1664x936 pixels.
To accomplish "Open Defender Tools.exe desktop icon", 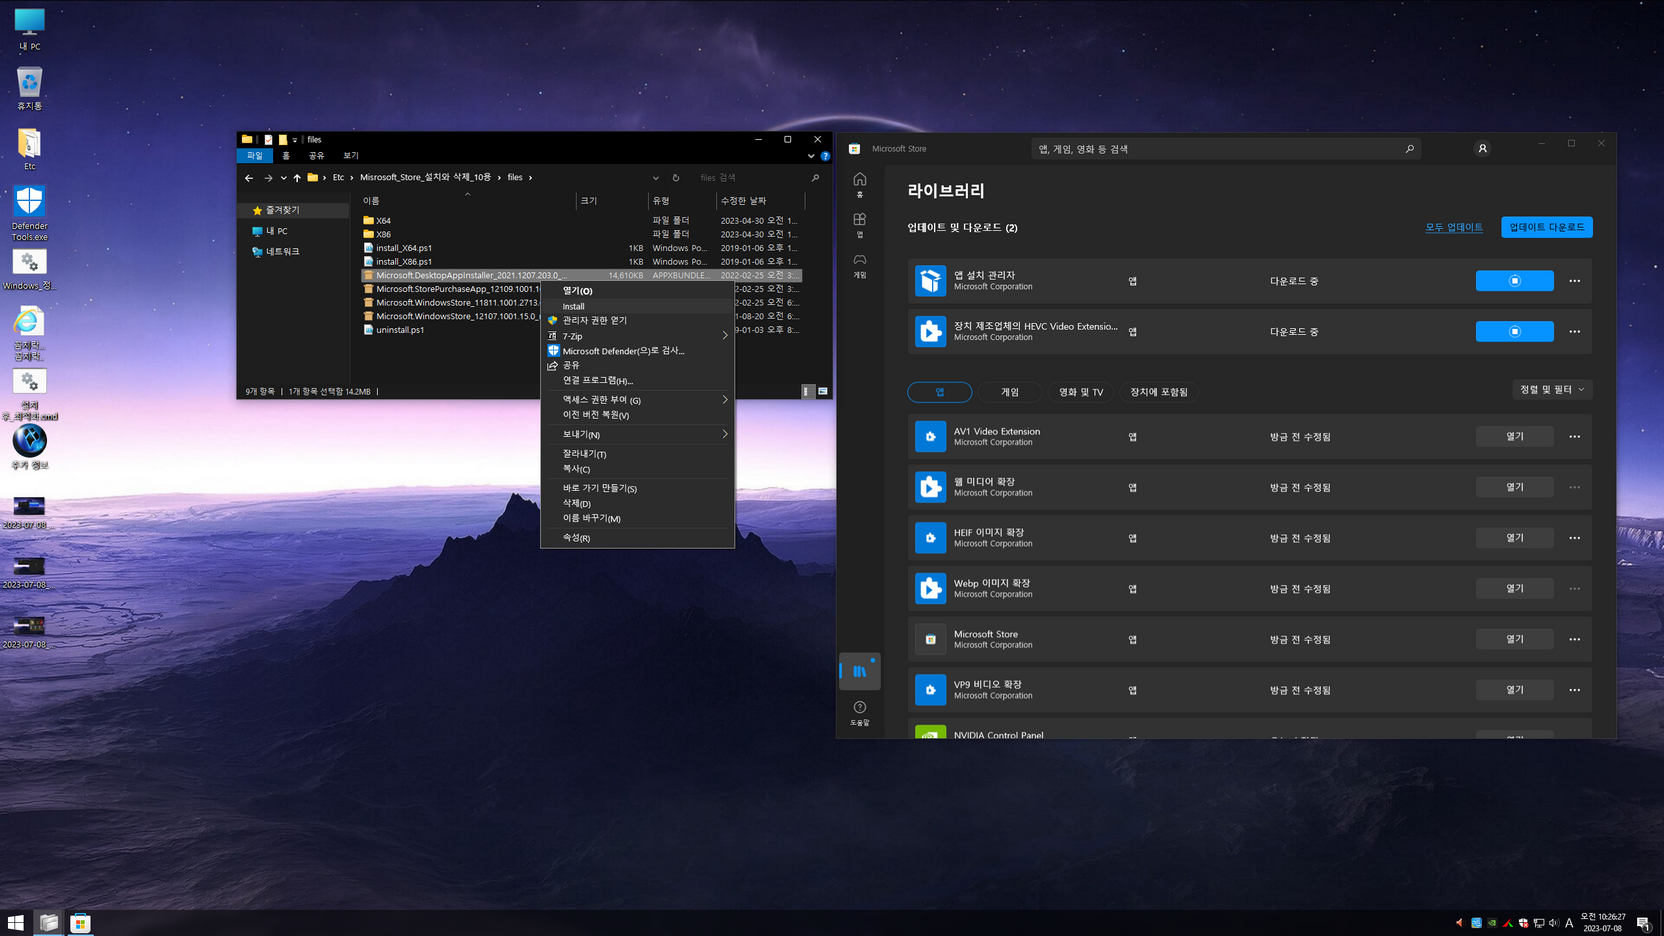I will (x=29, y=213).
